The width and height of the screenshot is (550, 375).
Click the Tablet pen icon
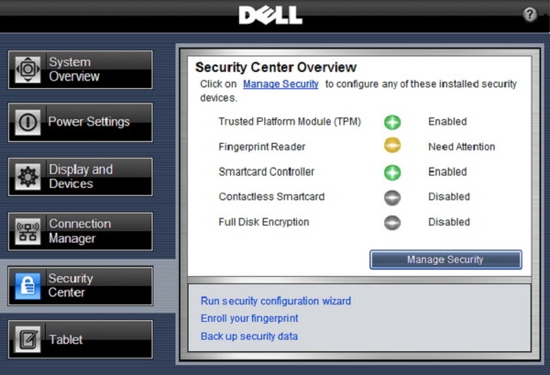(28, 339)
